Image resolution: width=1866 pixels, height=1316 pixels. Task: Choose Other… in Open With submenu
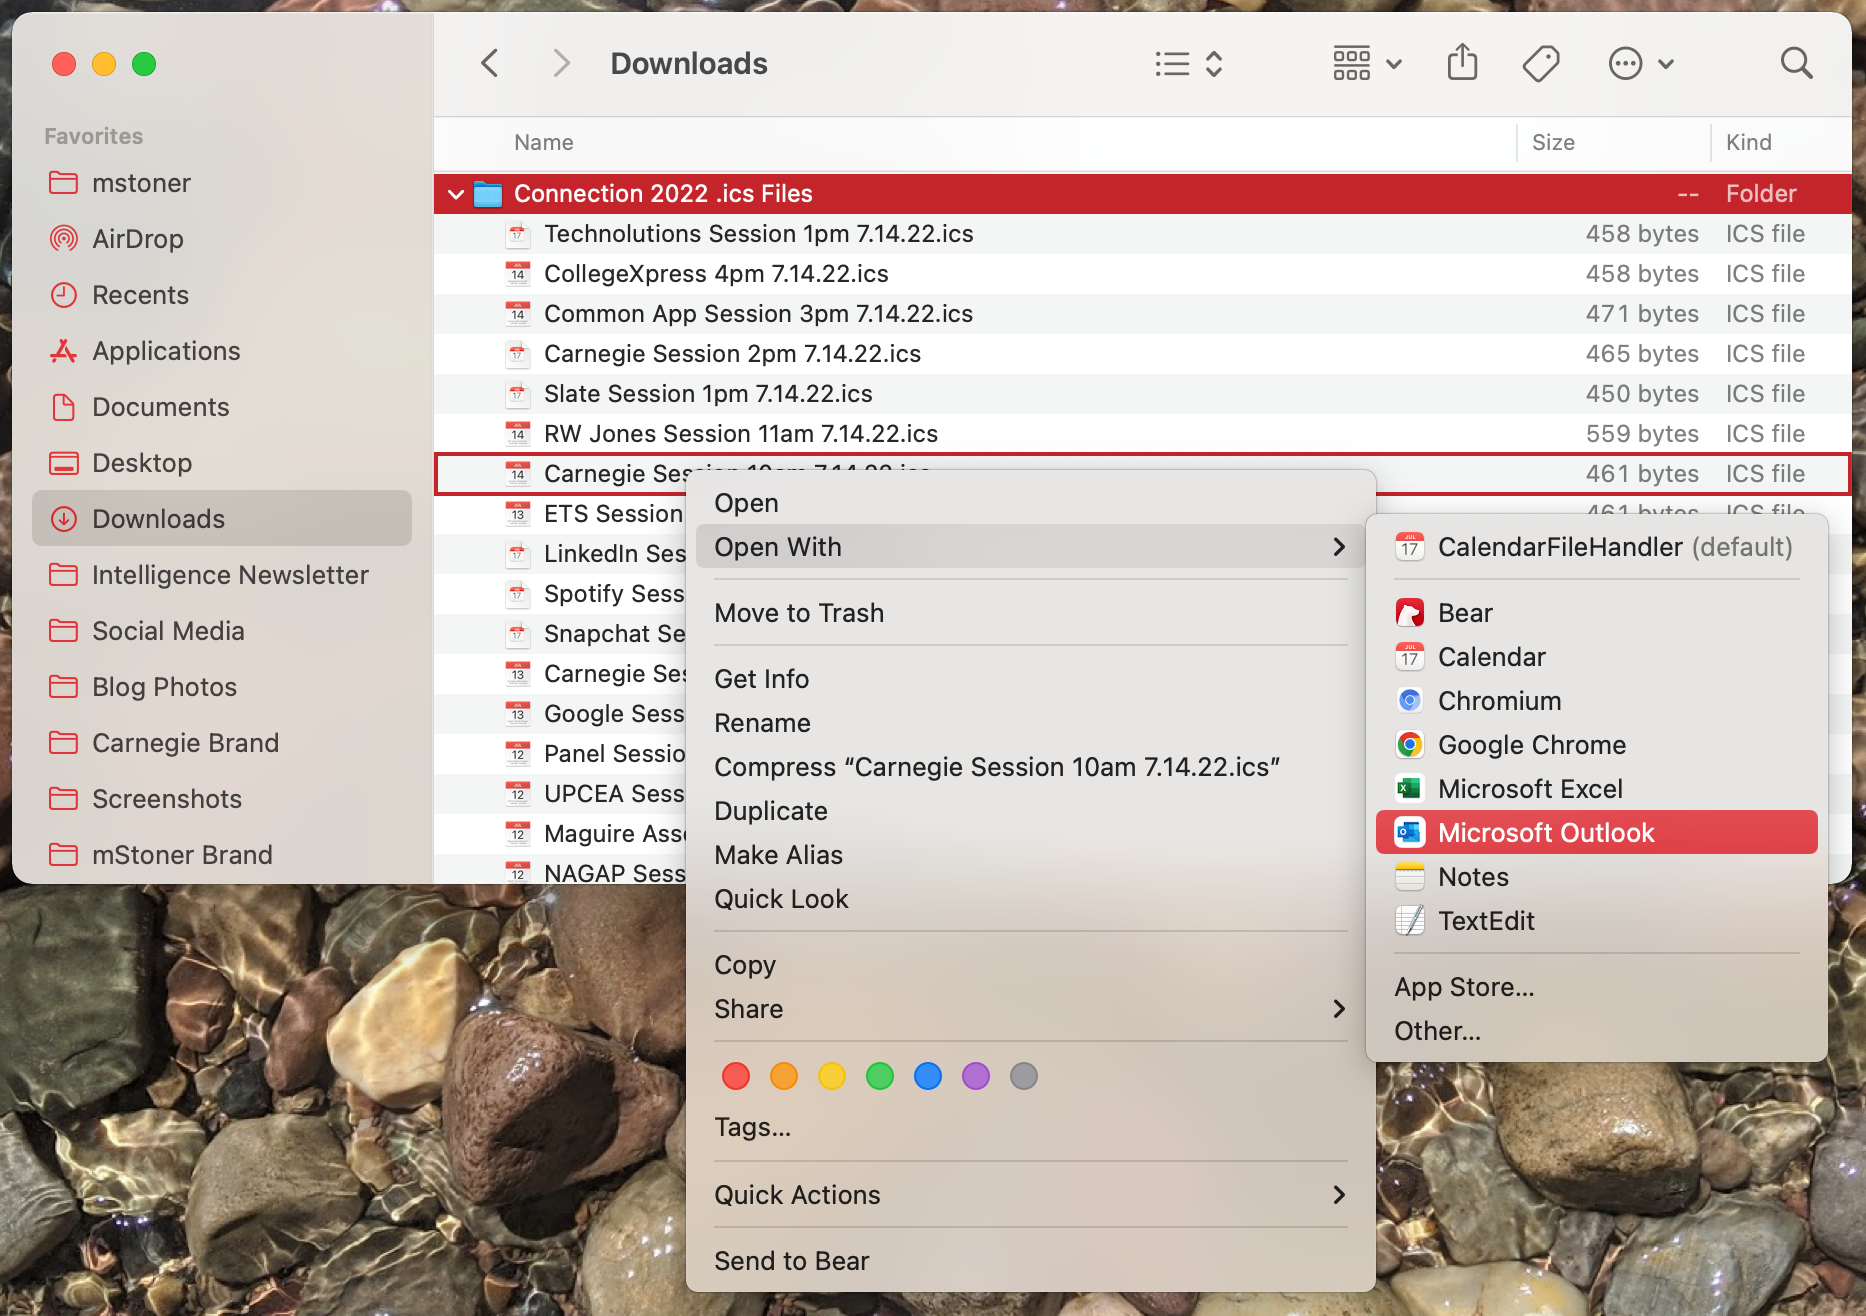tap(1596, 1031)
